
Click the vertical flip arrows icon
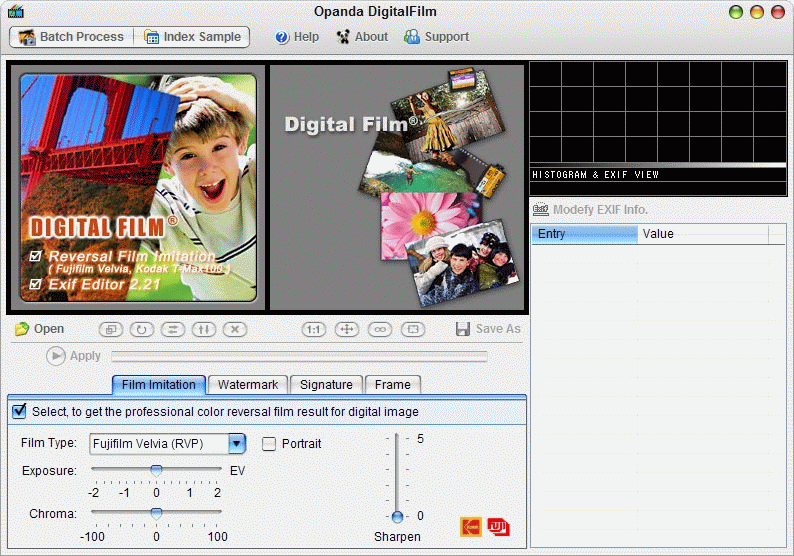[x=204, y=330]
